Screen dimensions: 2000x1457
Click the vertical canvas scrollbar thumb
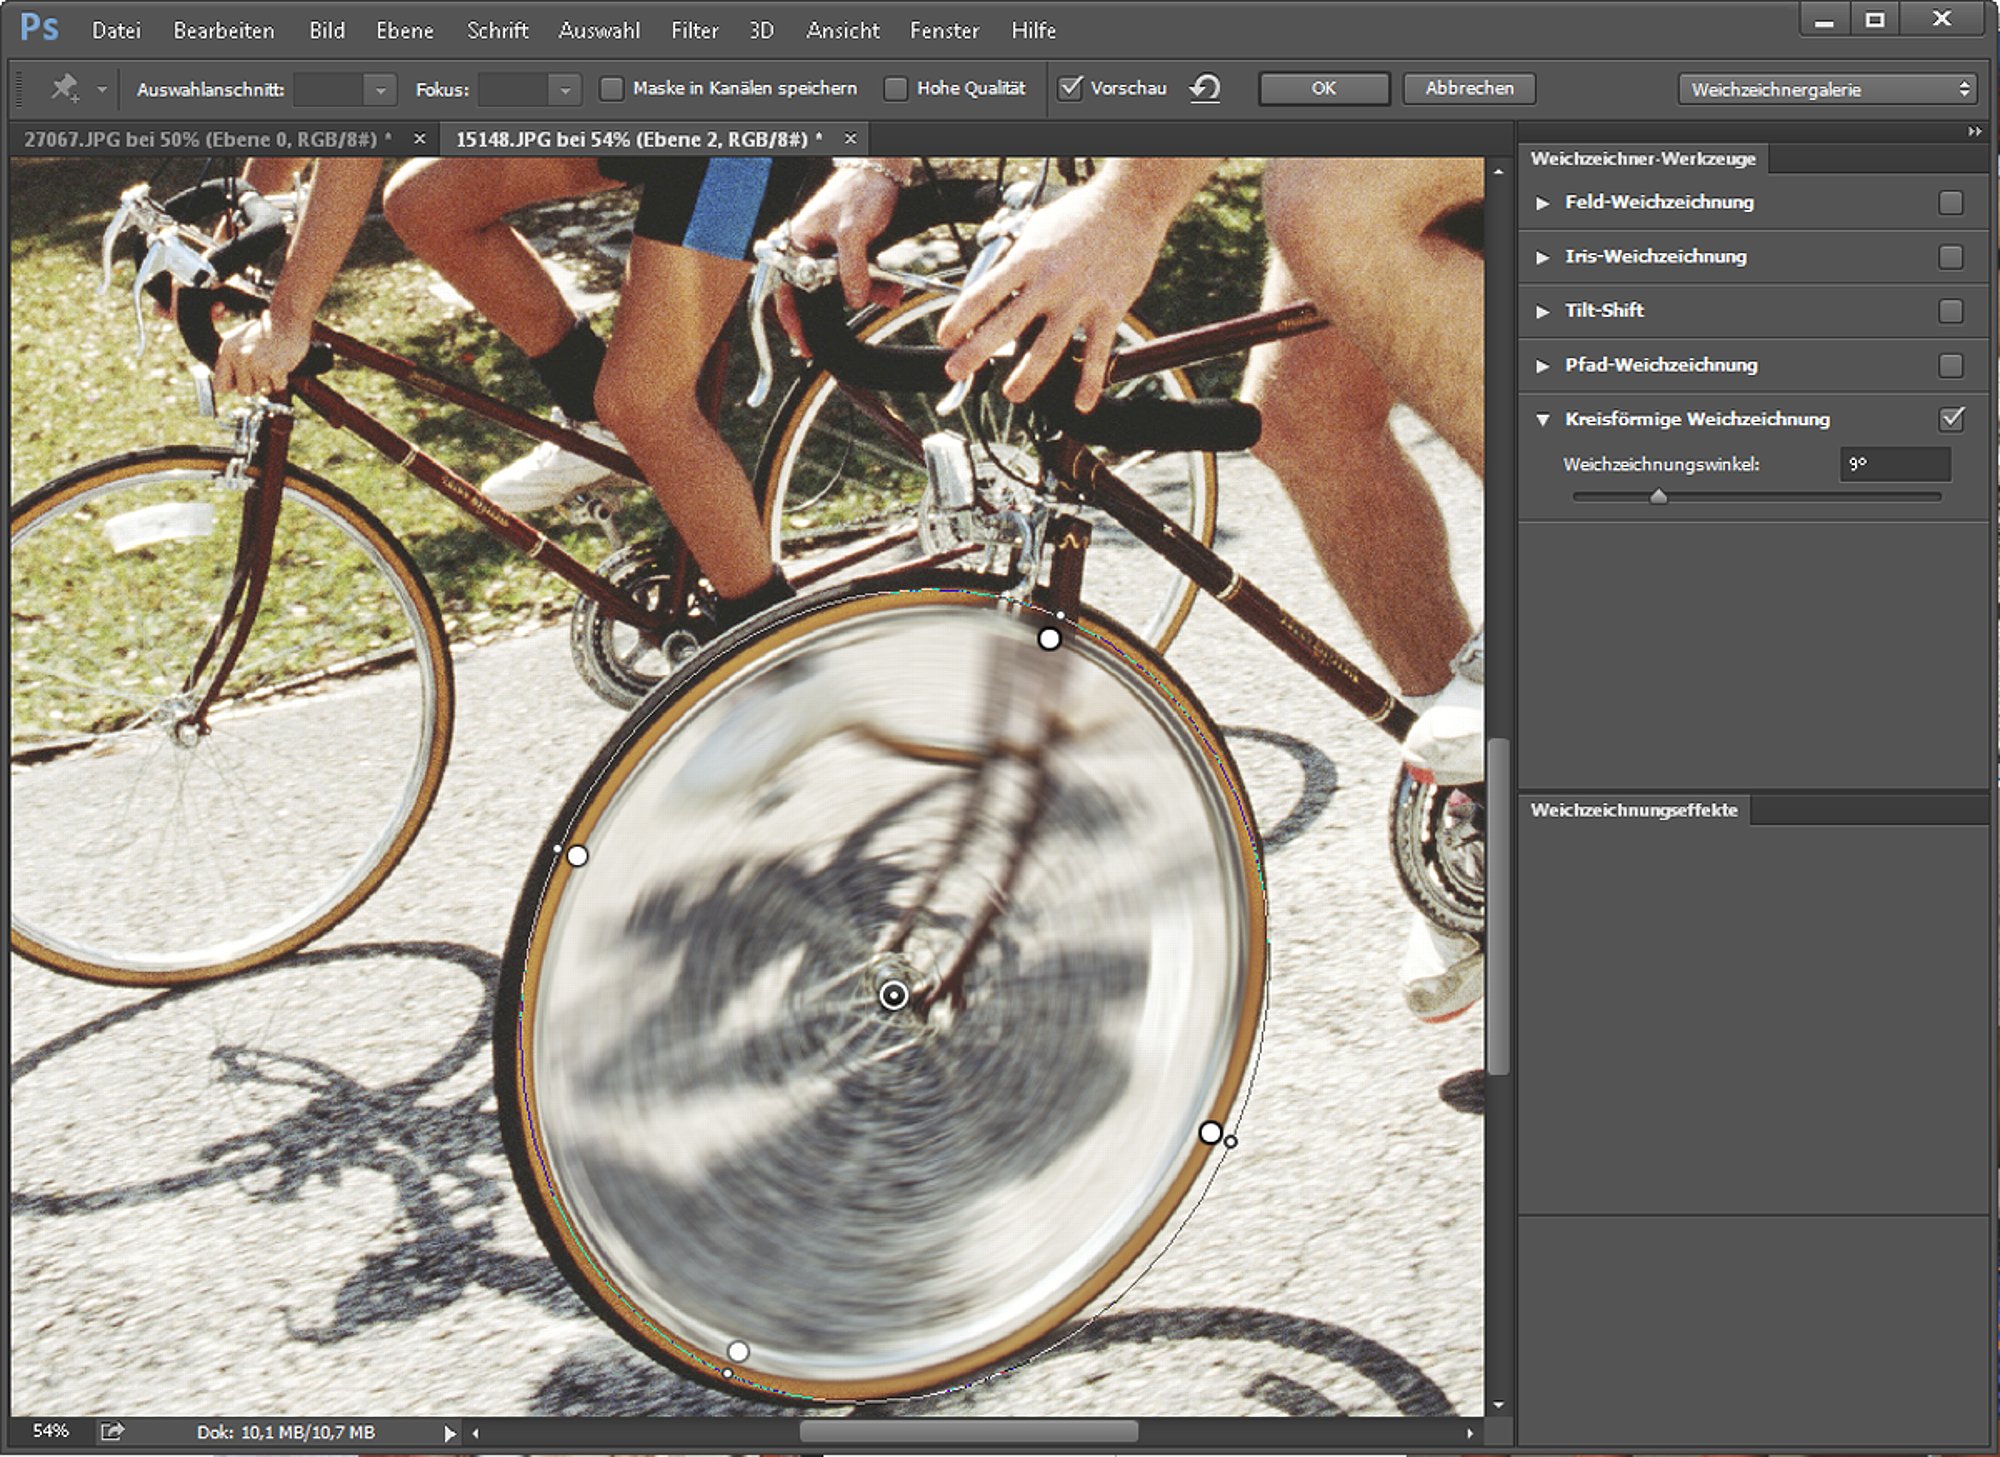[x=1497, y=906]
